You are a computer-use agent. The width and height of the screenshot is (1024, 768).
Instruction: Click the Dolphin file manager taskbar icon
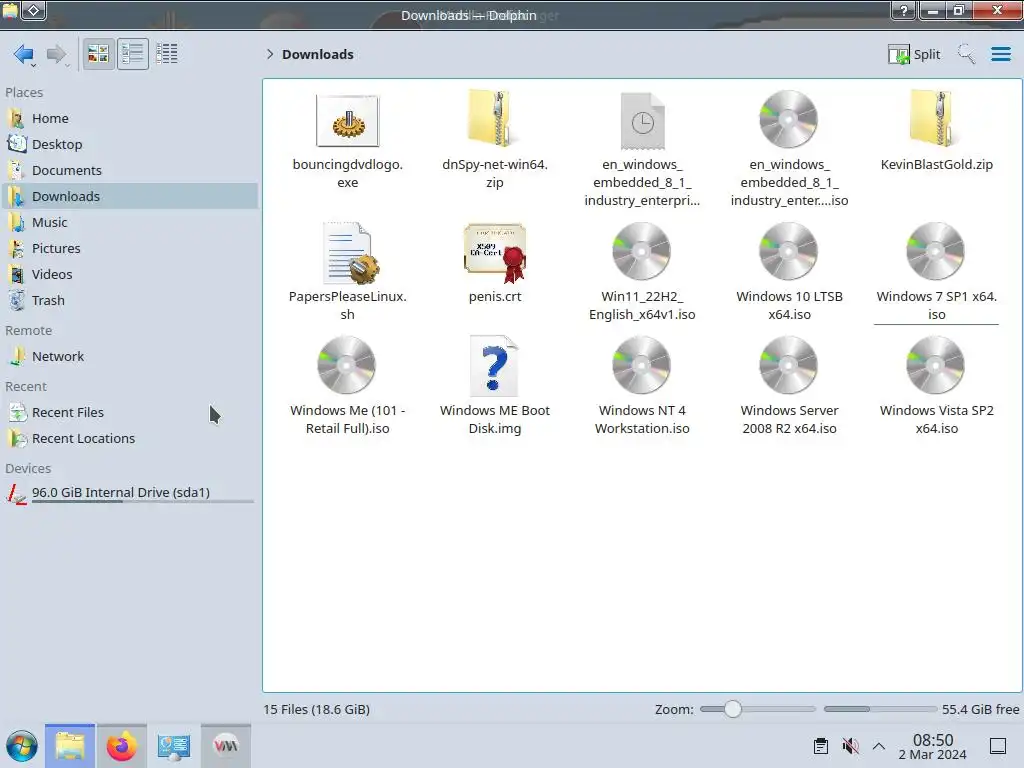point(70,746)
